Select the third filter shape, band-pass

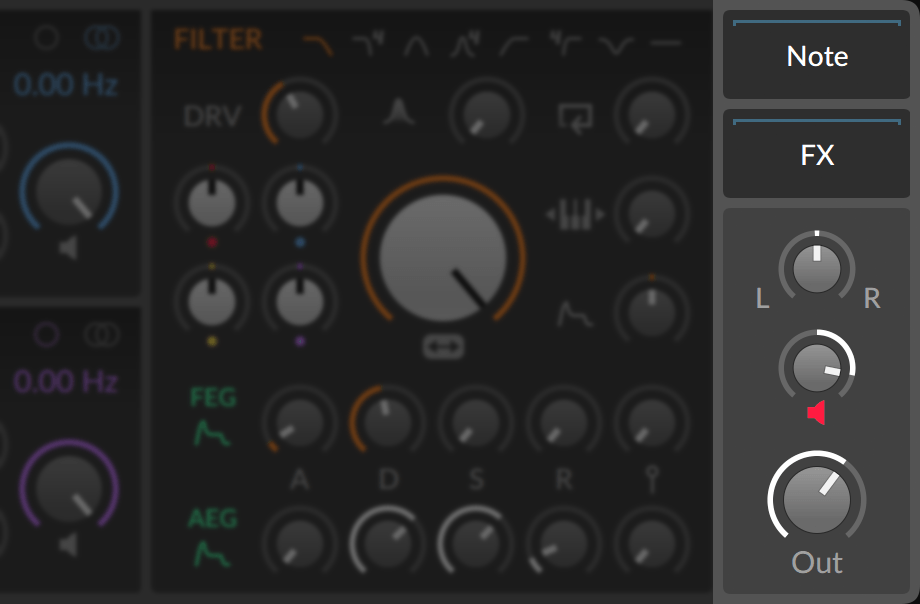tap(417, 45)
